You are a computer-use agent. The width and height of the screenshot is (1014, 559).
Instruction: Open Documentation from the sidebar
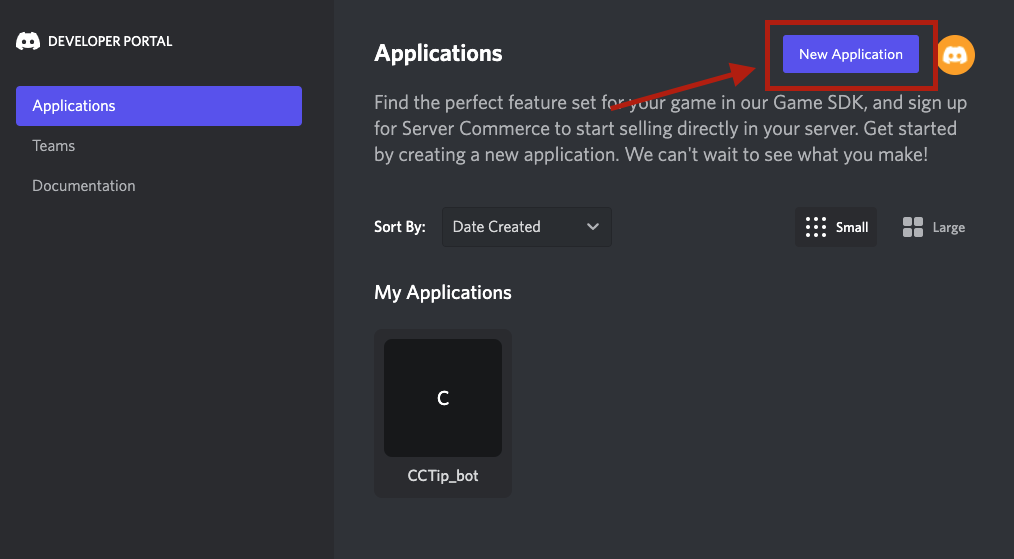pos(84,186)
